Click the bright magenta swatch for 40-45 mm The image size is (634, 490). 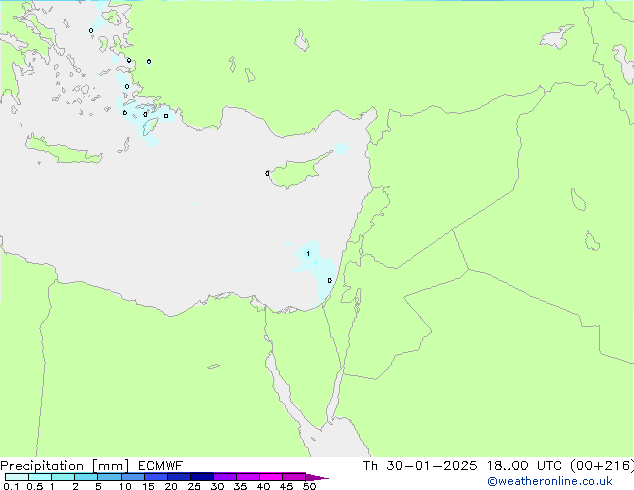point(271,477)
